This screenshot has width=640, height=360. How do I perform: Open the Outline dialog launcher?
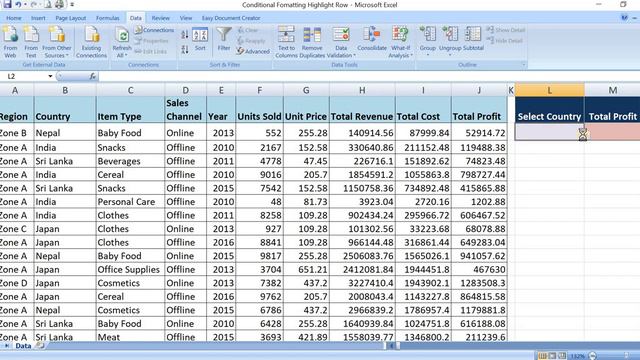[x=524, y=64]
